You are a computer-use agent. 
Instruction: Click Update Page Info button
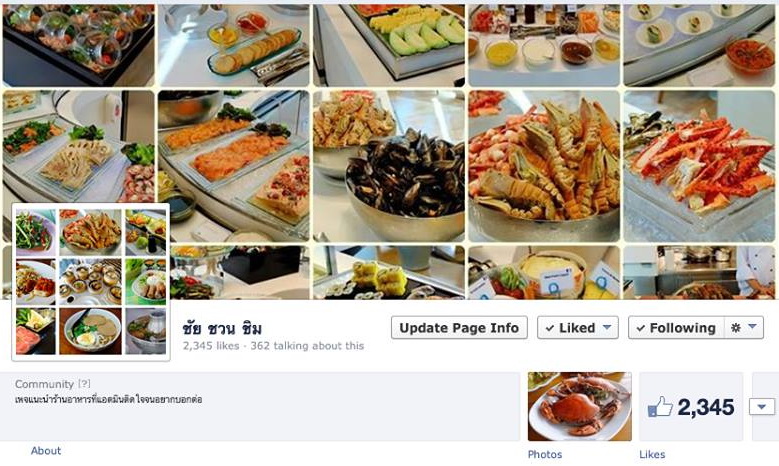459,328
